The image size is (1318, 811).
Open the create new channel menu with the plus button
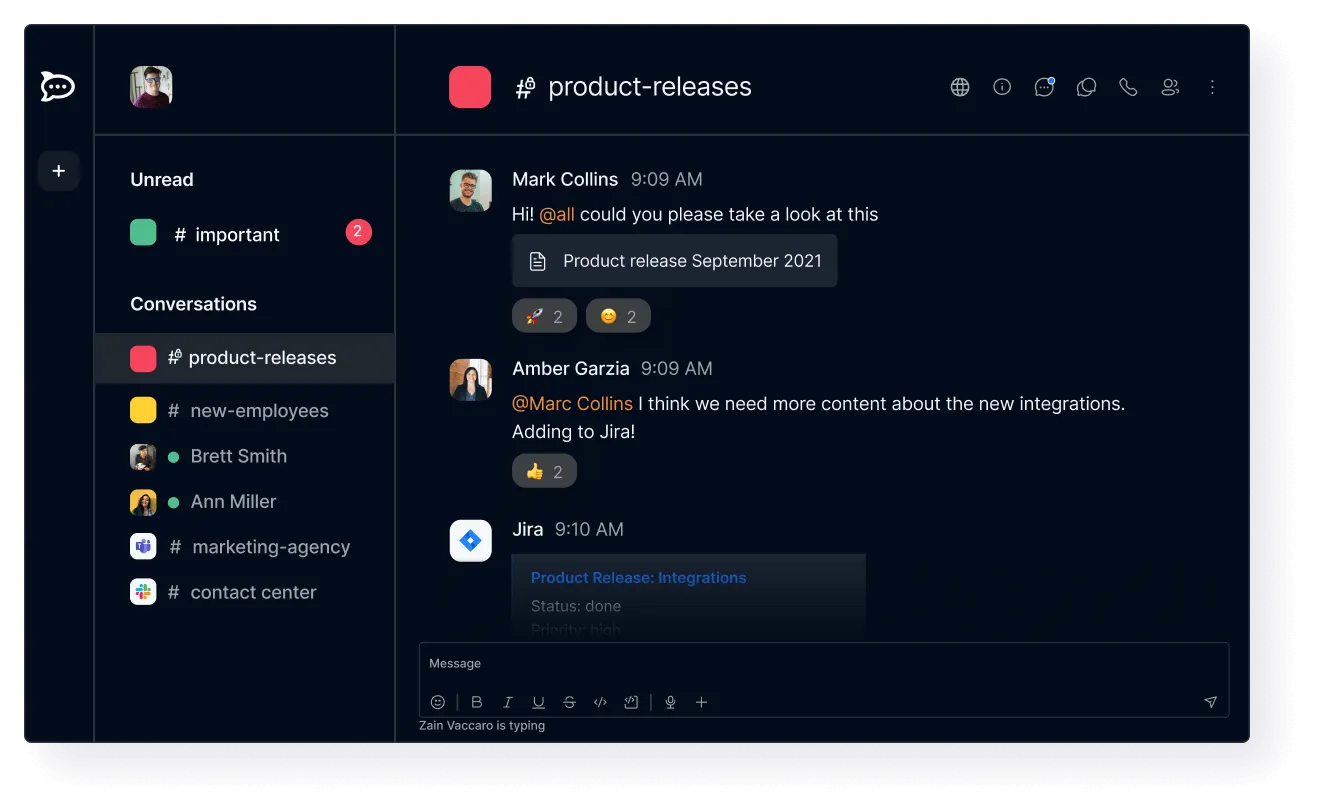pyautogui.click(x=58, y=171)
